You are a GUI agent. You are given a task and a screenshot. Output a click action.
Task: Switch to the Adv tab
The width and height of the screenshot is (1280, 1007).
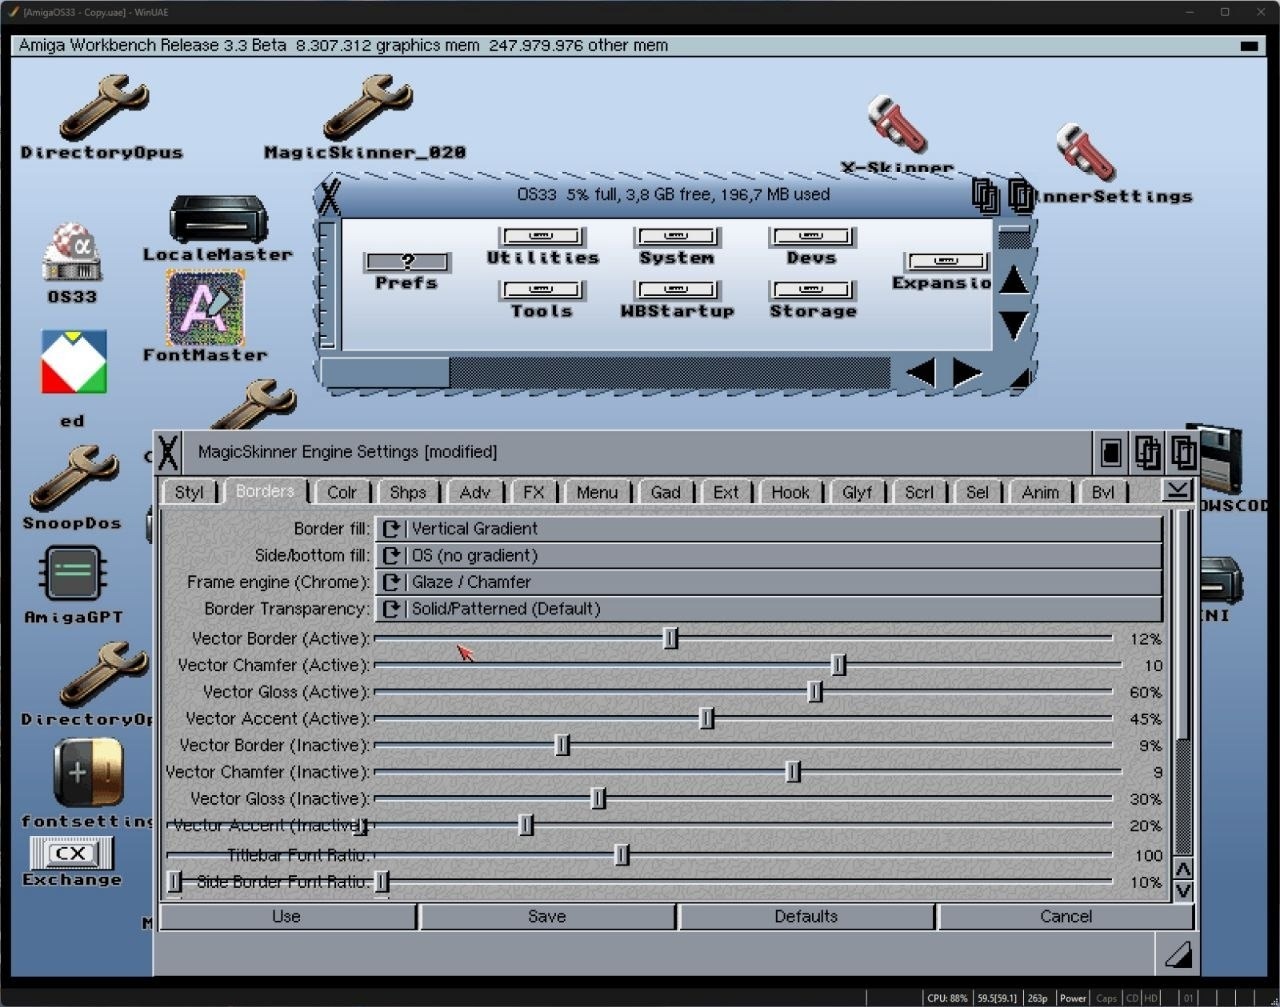475,492
